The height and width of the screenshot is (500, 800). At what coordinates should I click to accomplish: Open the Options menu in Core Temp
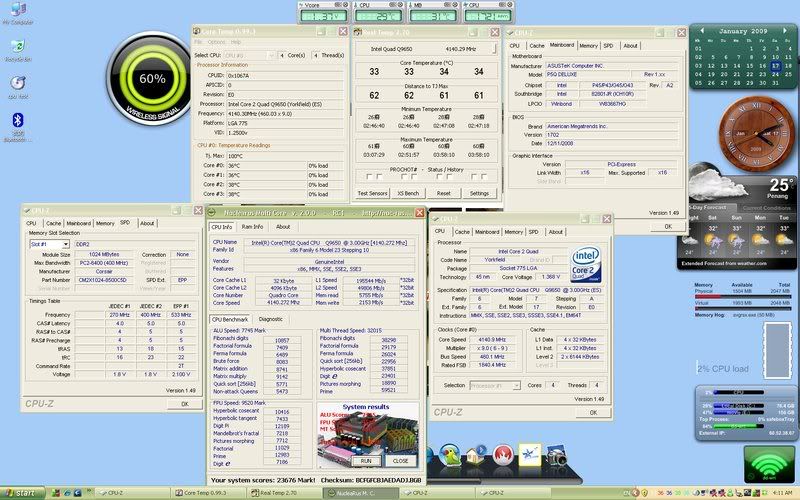tap(216, 42)
